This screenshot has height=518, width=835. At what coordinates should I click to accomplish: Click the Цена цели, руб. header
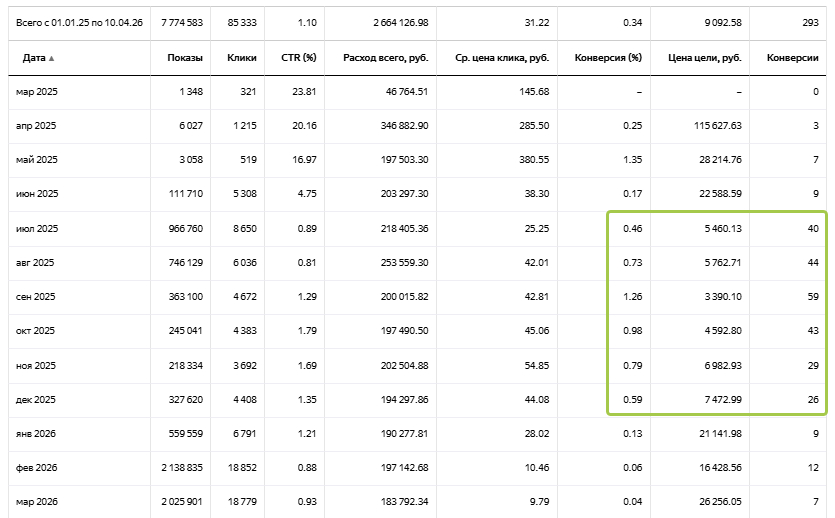[705, 57]
